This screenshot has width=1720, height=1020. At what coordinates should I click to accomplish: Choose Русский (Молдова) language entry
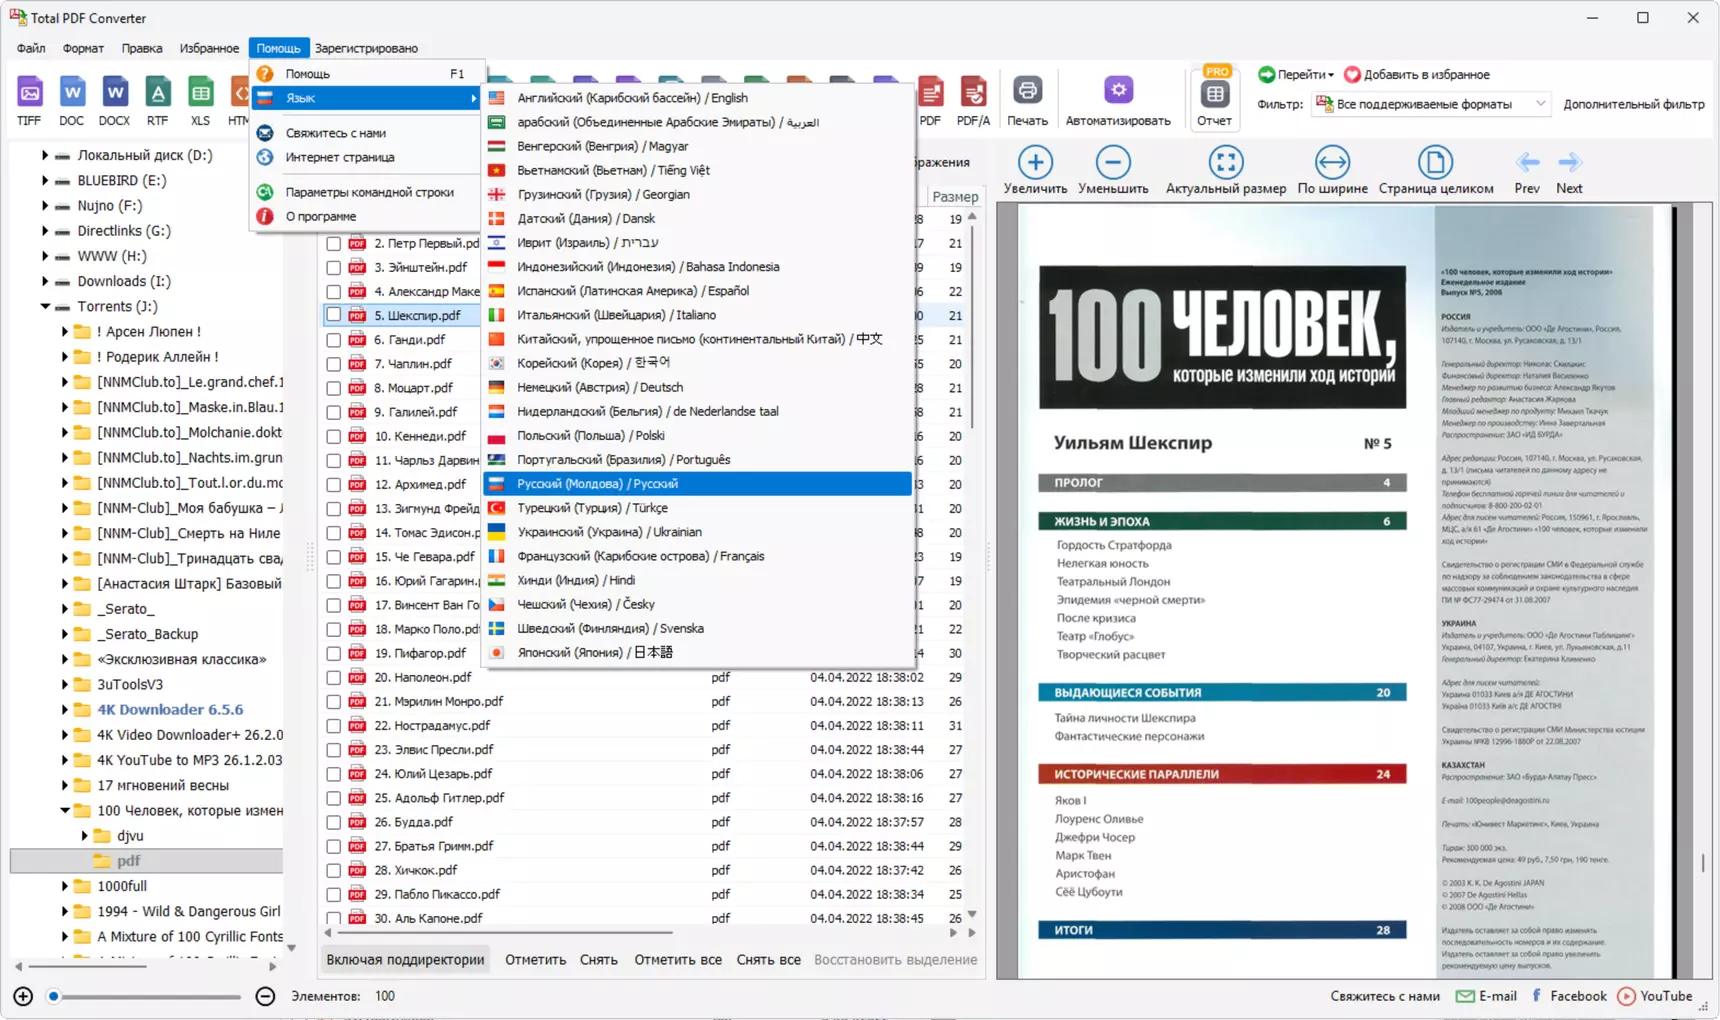(697, 484)
